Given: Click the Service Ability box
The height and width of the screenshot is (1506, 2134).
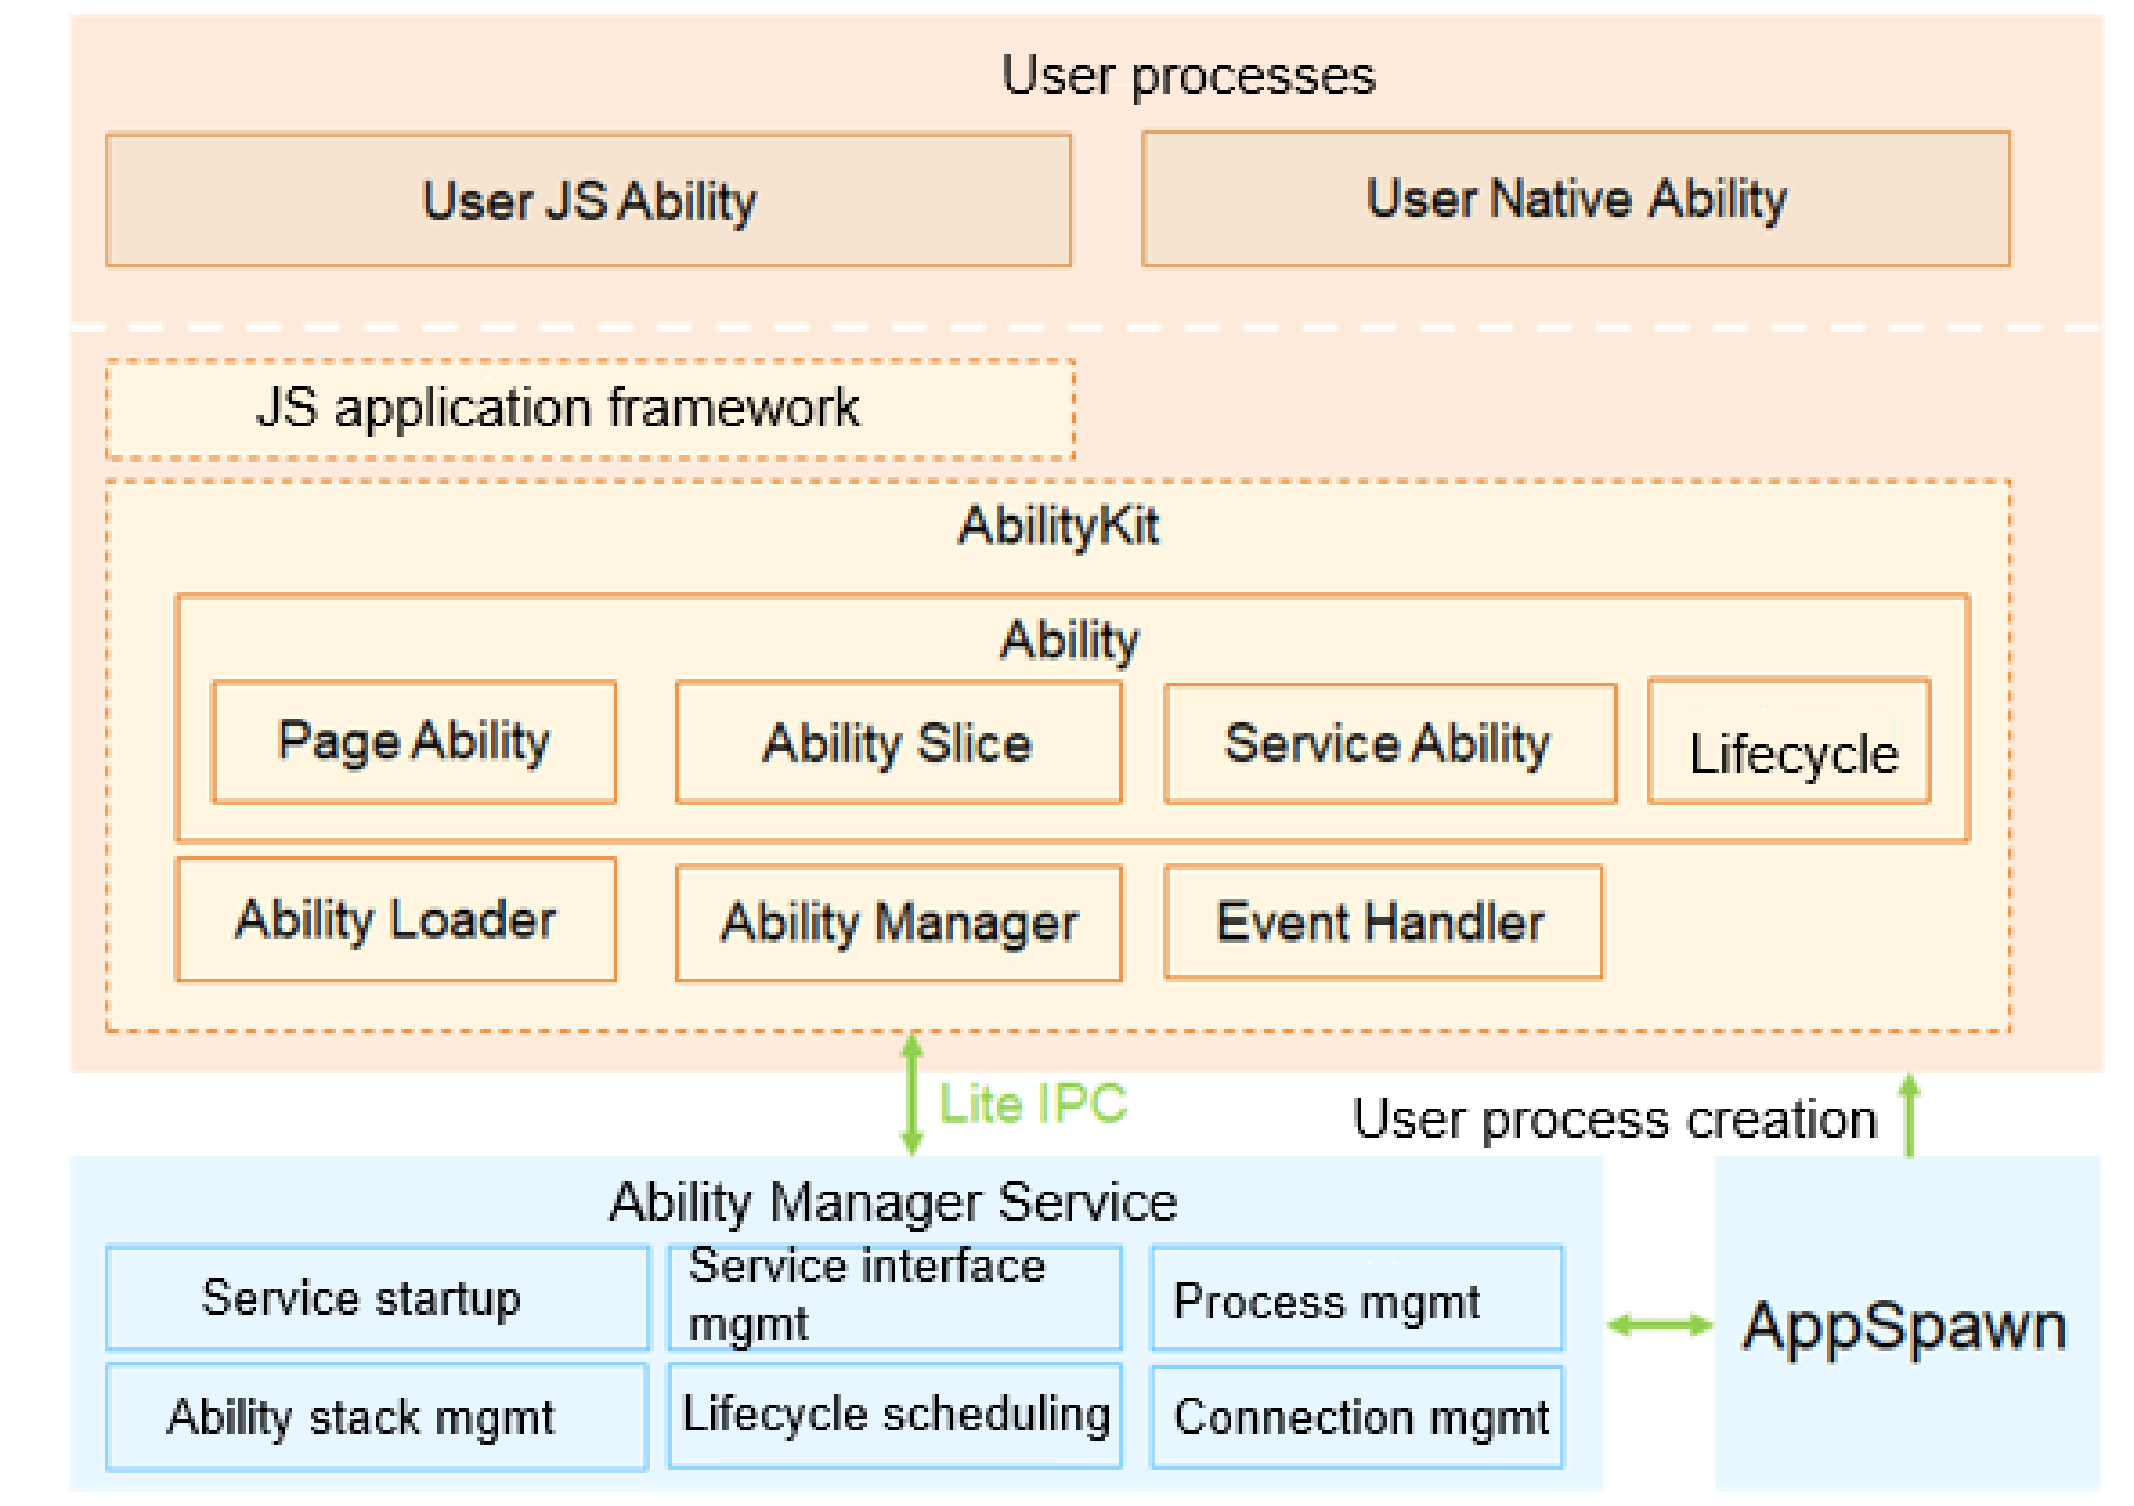Looking at the screenshot, I should point(1389,743).
